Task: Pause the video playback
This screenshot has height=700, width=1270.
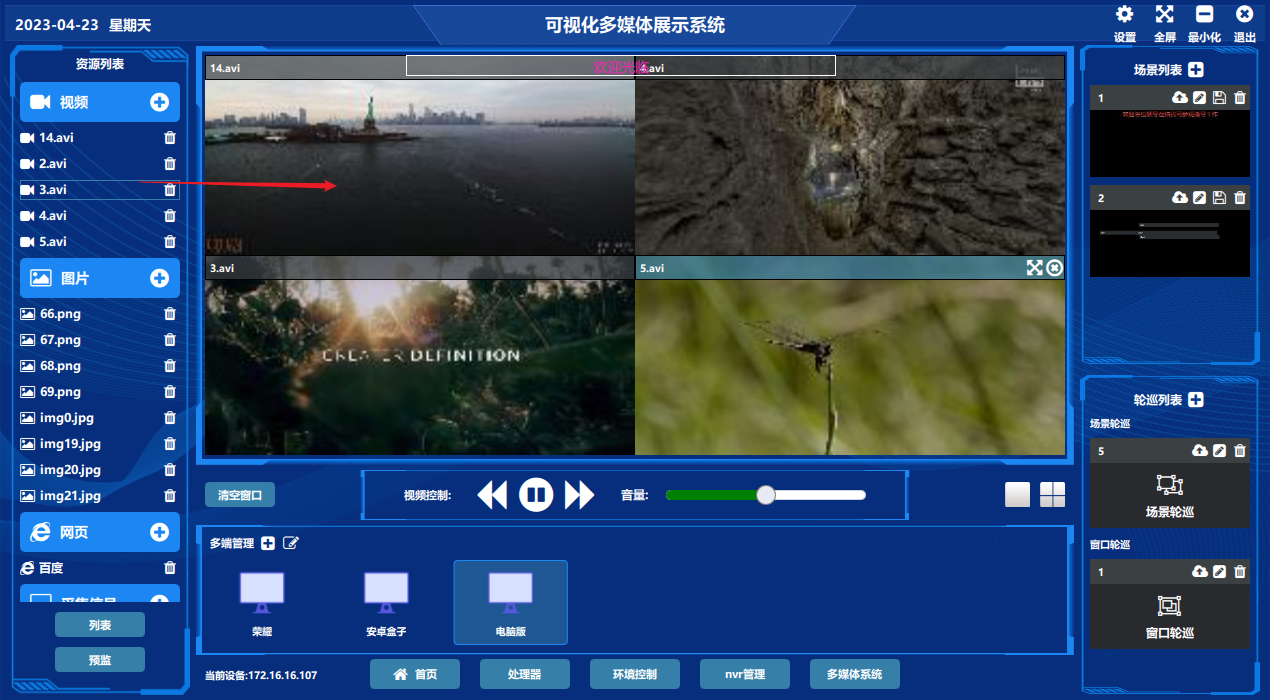Action: click(536, 494)
